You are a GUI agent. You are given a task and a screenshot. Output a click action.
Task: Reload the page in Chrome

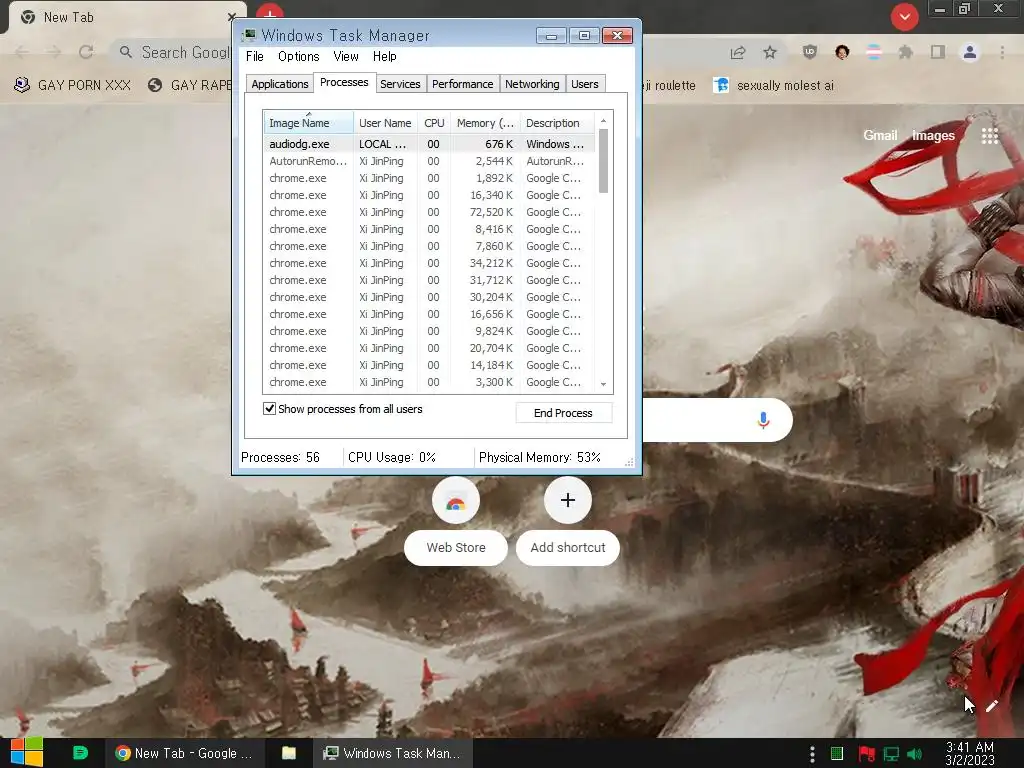(x=86, y=52)
